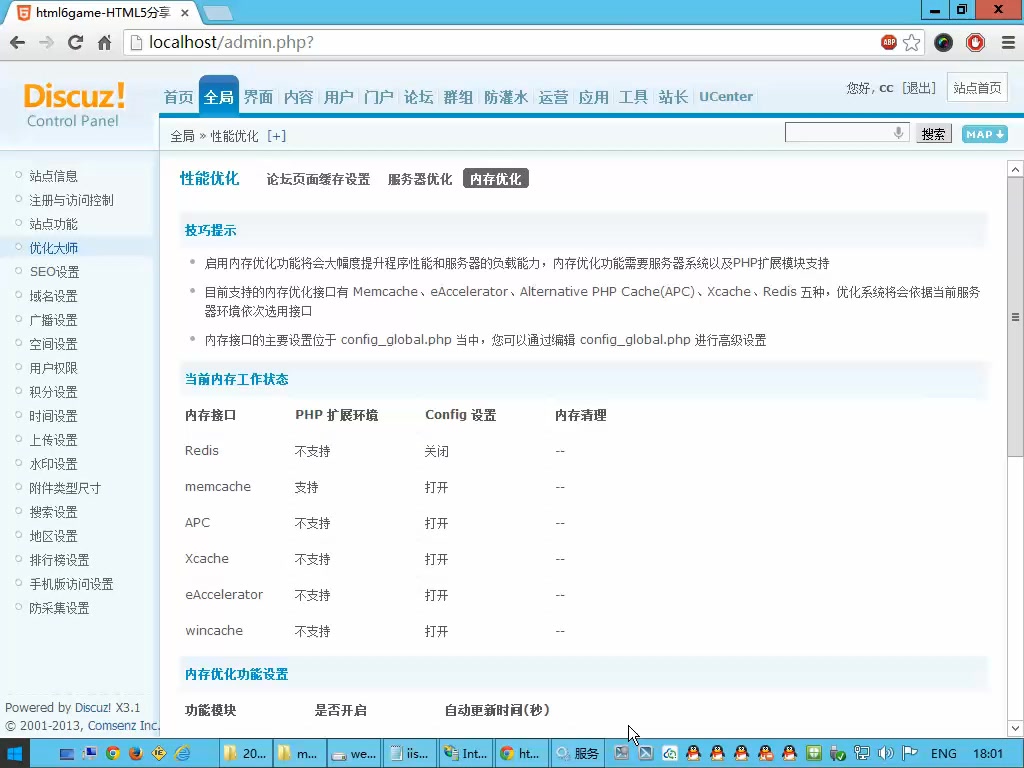Viewport: 1024px width, 768px height.
Task: Open 防采集设置 in the sidebar
Action: pyautogui.click(x=59, y=608)
